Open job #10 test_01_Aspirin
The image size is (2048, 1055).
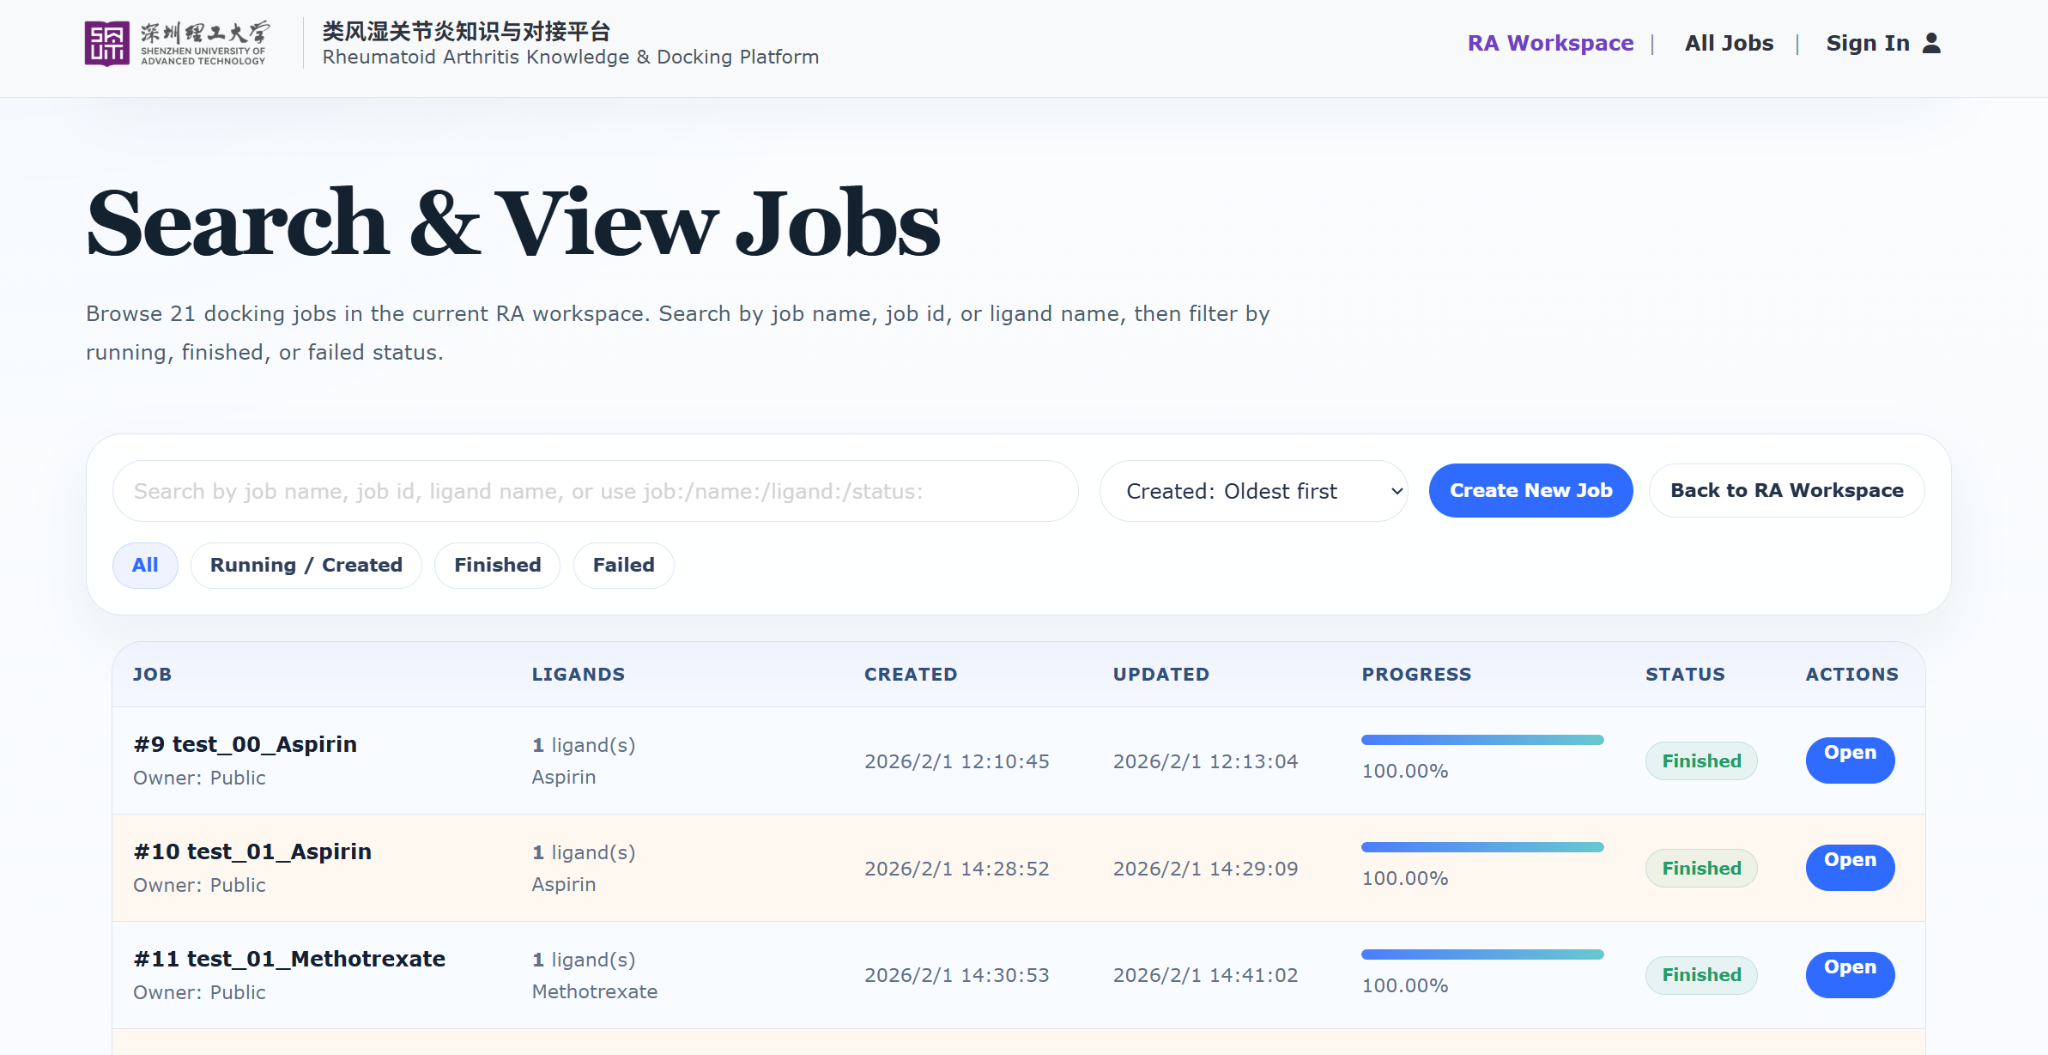click(1850, 867)
